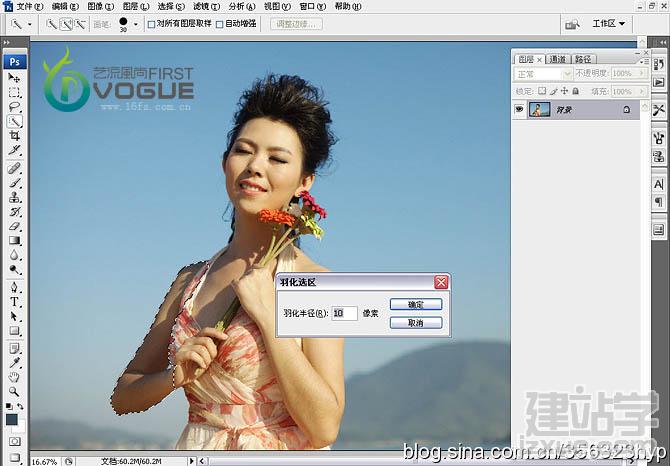
Task: Toggle lock all padlock icon
Action: point(576,91)
